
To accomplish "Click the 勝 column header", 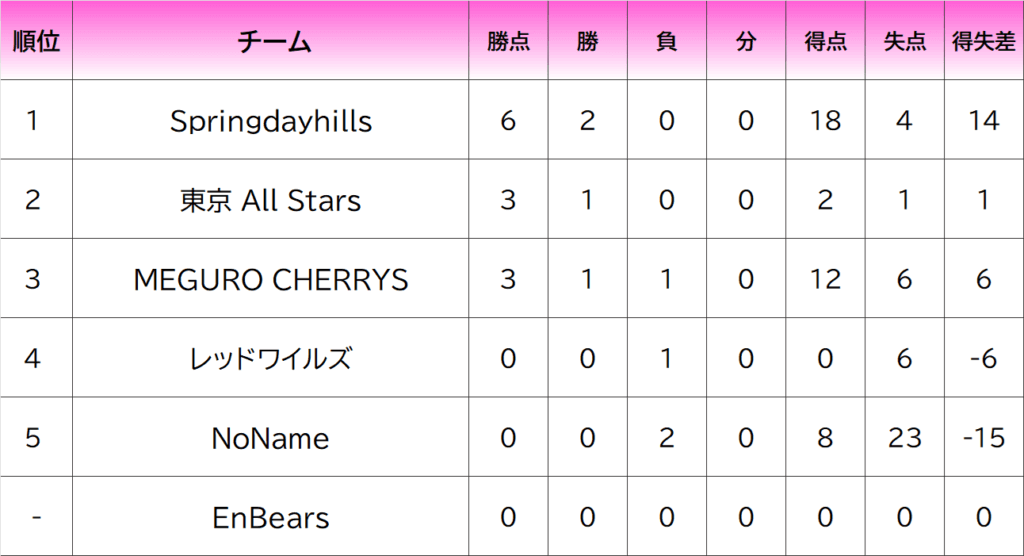I will point(587,41).
